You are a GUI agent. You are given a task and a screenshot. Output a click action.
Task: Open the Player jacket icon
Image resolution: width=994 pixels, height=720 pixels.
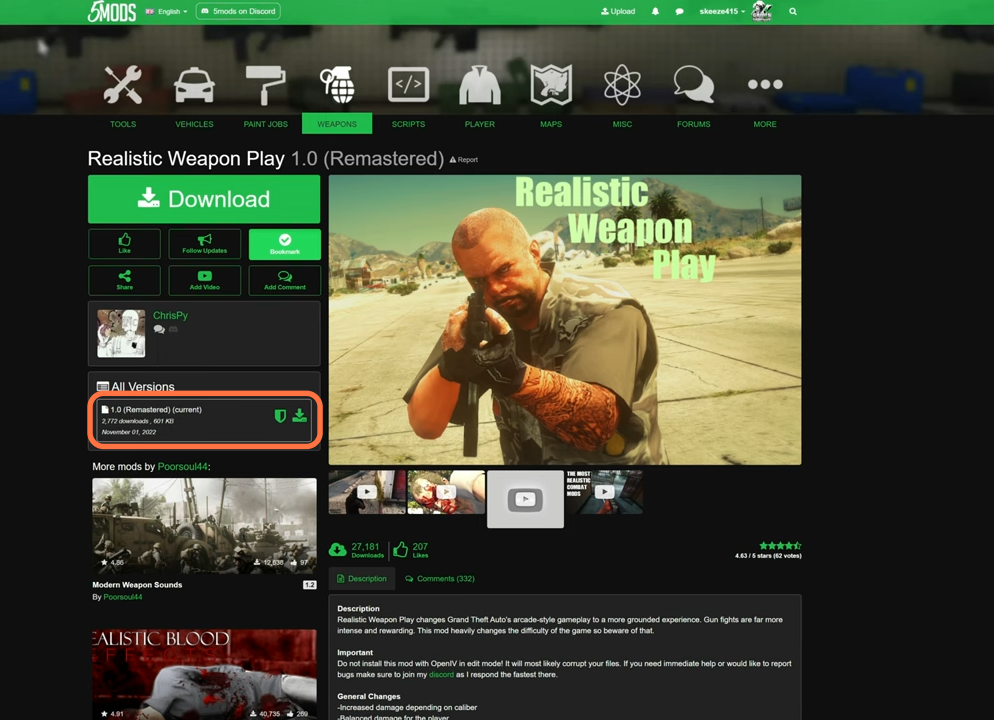480,85
